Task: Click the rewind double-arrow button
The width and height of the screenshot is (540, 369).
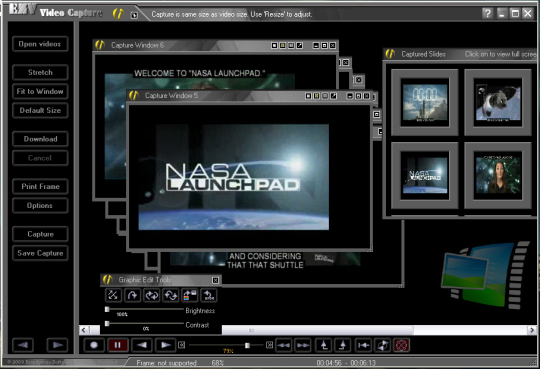Action: [x=283, y=345]
